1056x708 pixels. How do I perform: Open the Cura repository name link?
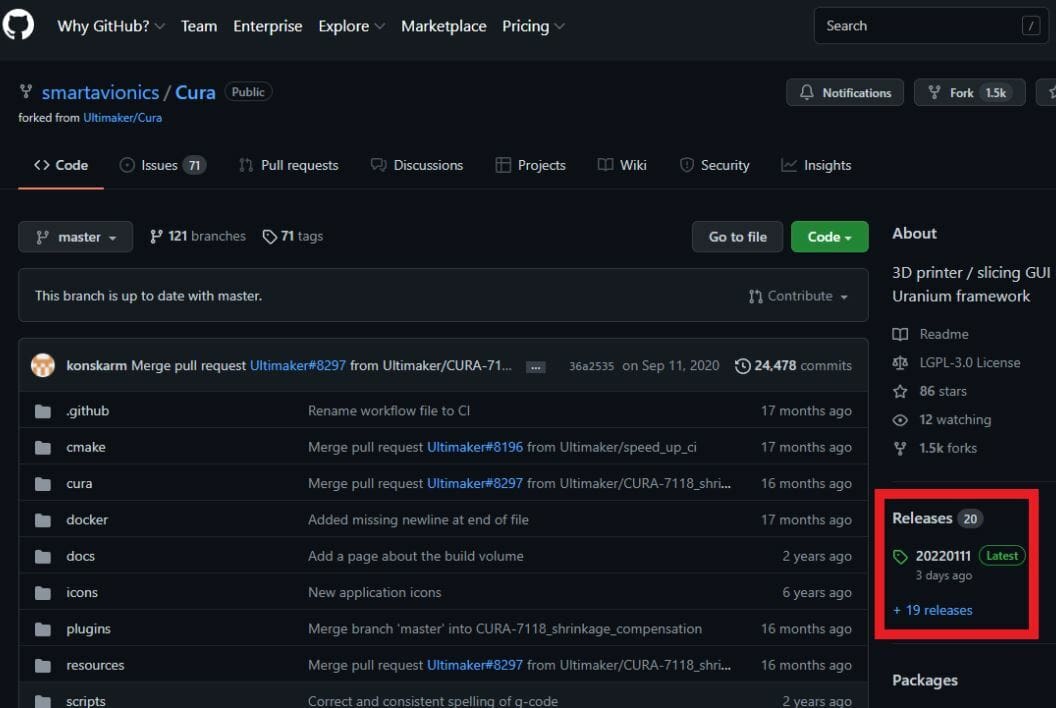pos(195,92)
